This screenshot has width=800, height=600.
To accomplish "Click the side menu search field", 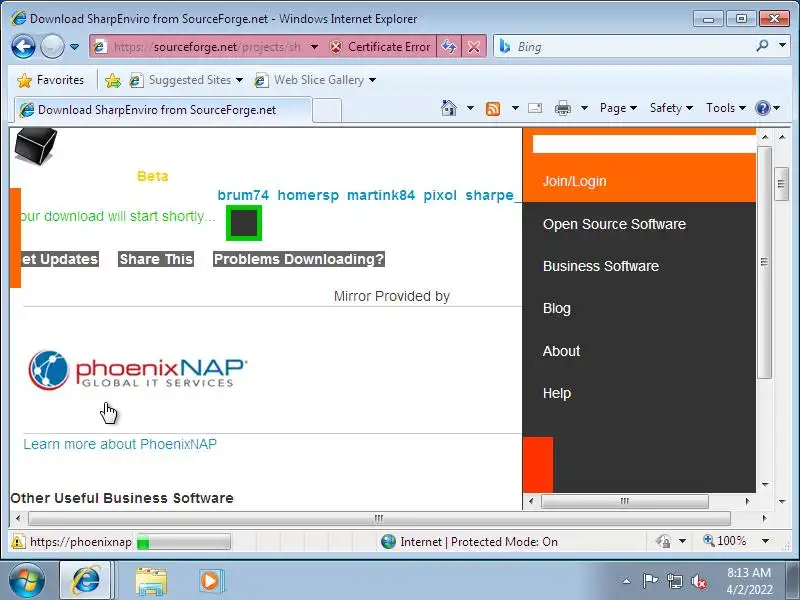I will (x=644, y=144).
